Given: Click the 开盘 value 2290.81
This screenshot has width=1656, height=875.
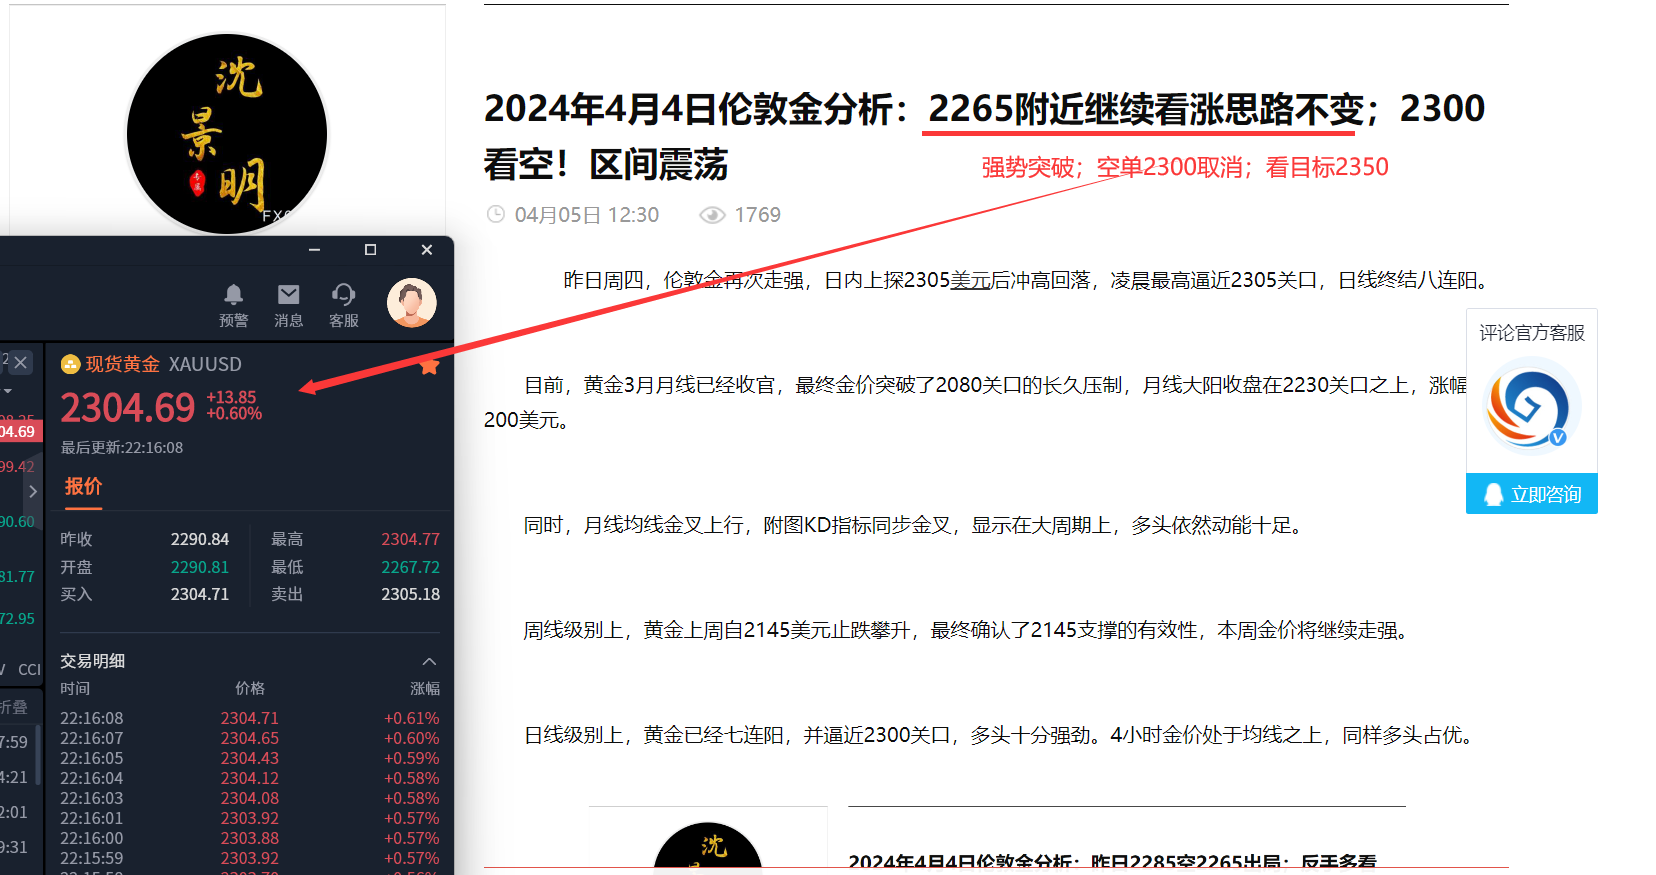Looking at the screenshot, I should [x=200, y=567].
